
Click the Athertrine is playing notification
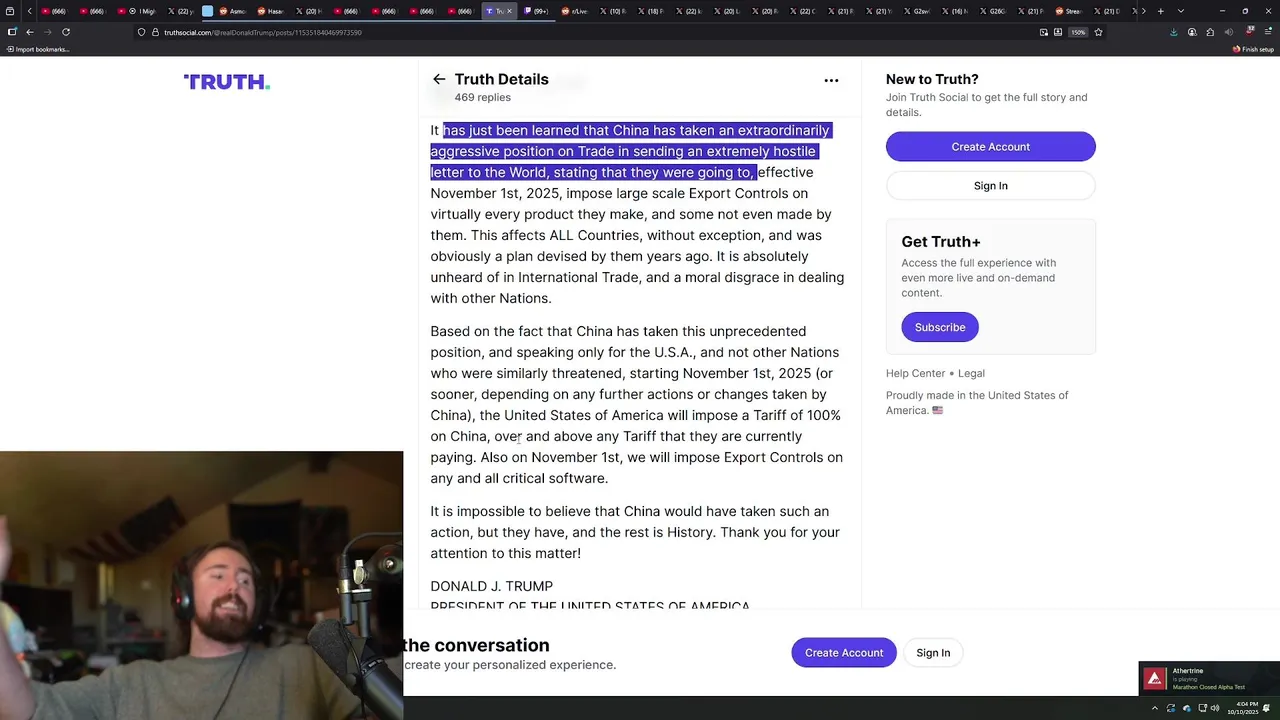click(x=1209, y=679)
